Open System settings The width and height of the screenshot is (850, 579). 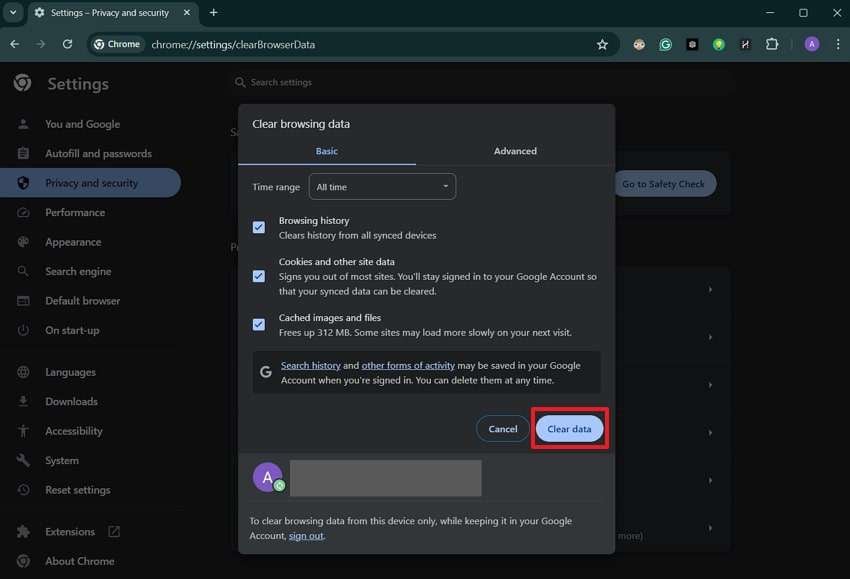pos(62,460)
